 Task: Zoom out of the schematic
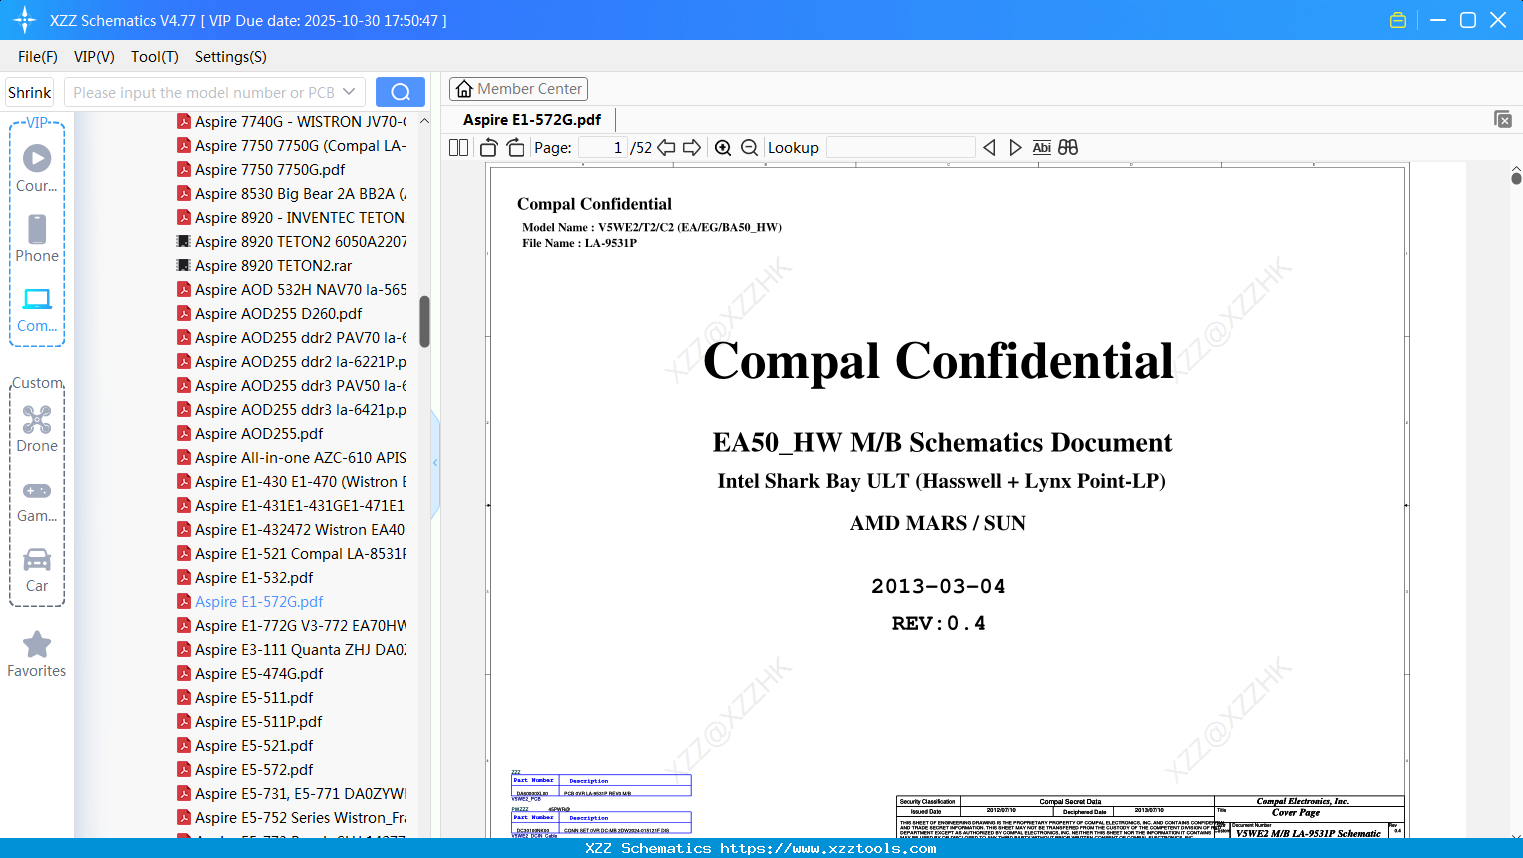coord(749,148)
